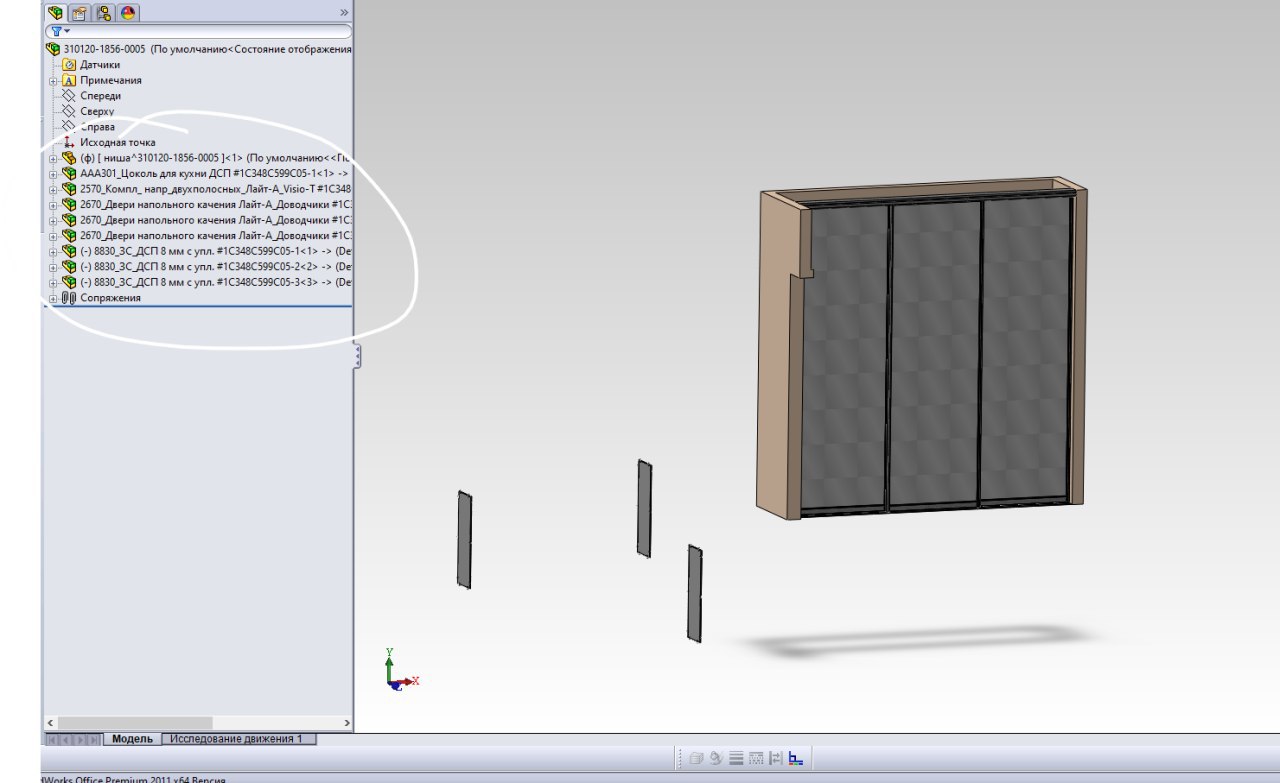The width and height of the screenshot is (1280, 783).
Task: Click the colored axes icon in bottom toolbar
Action: pos(796,758)
